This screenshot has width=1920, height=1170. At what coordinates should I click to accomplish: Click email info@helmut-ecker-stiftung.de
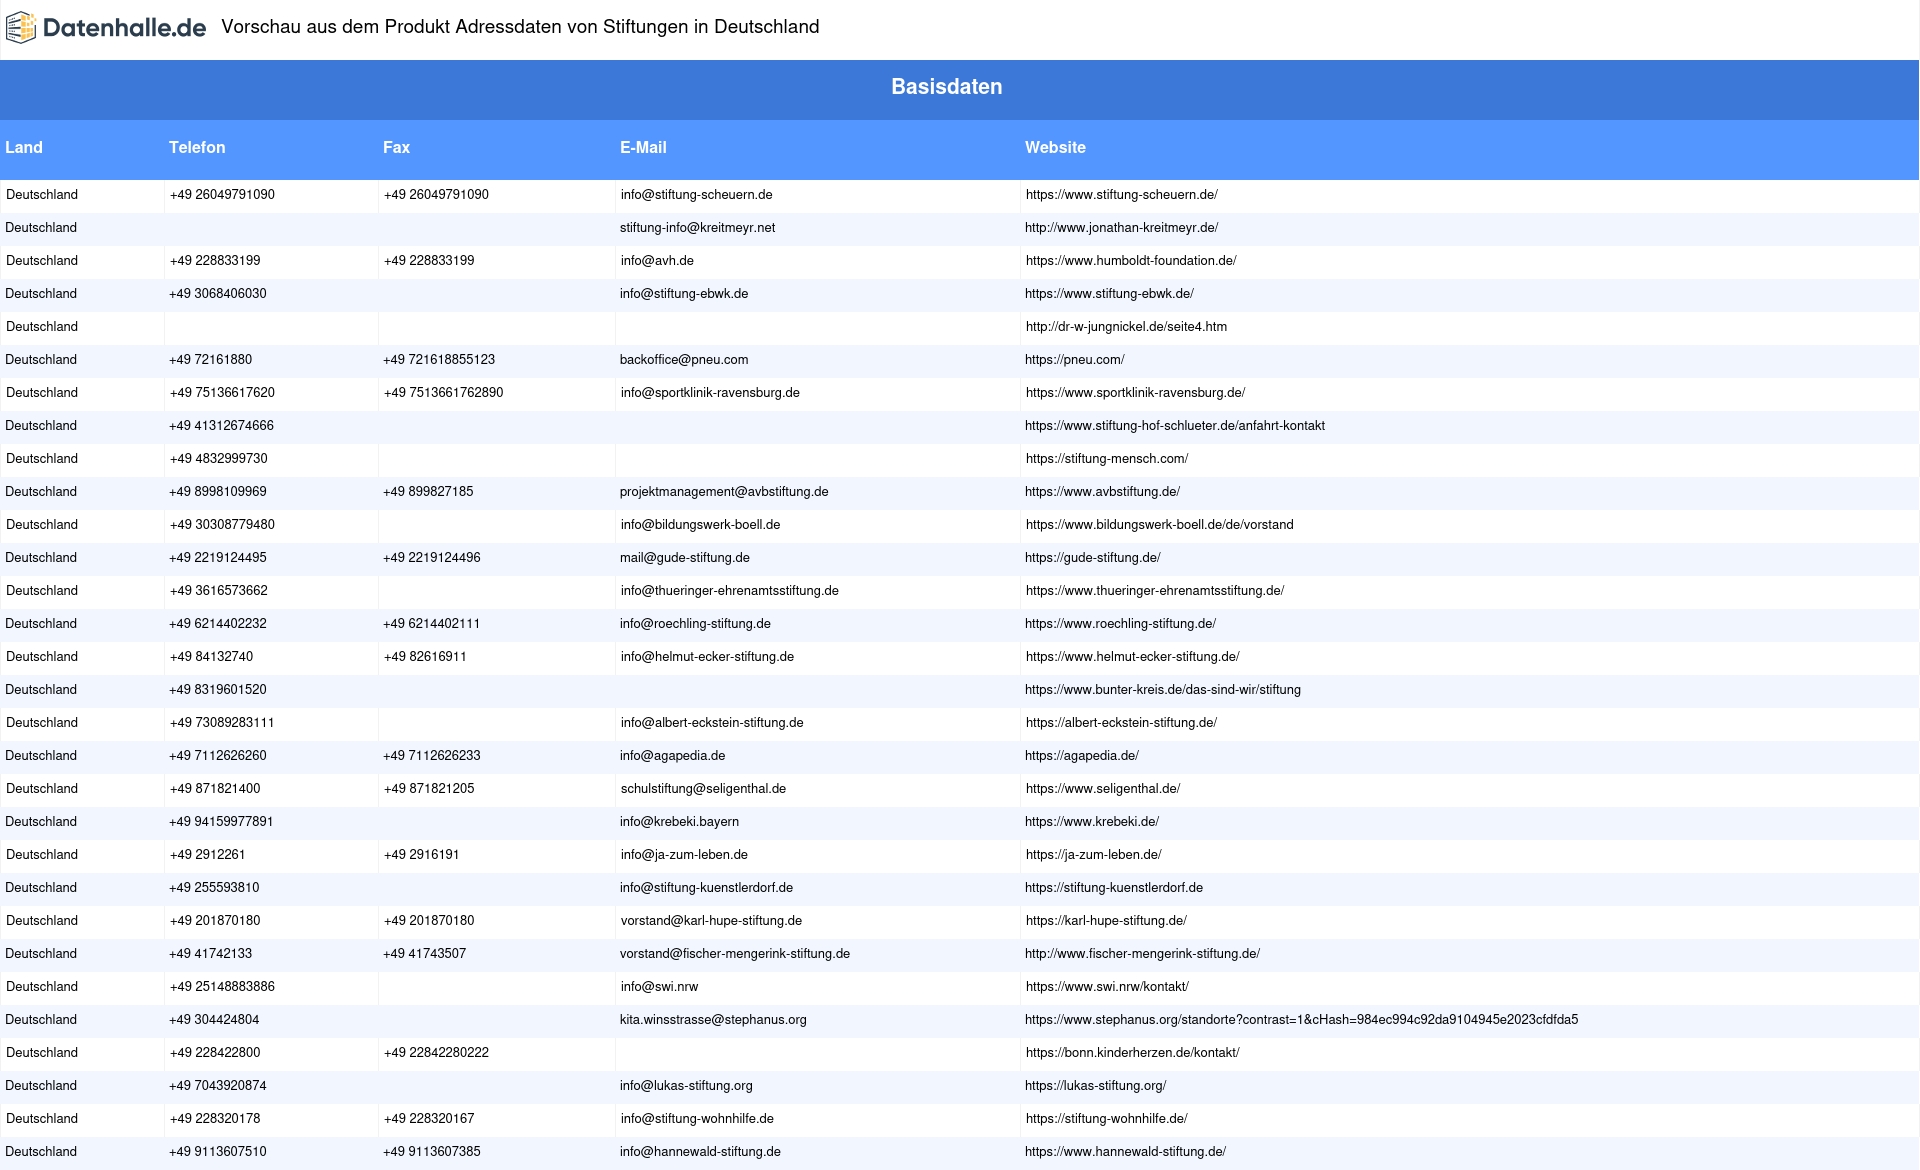point(707,657)
